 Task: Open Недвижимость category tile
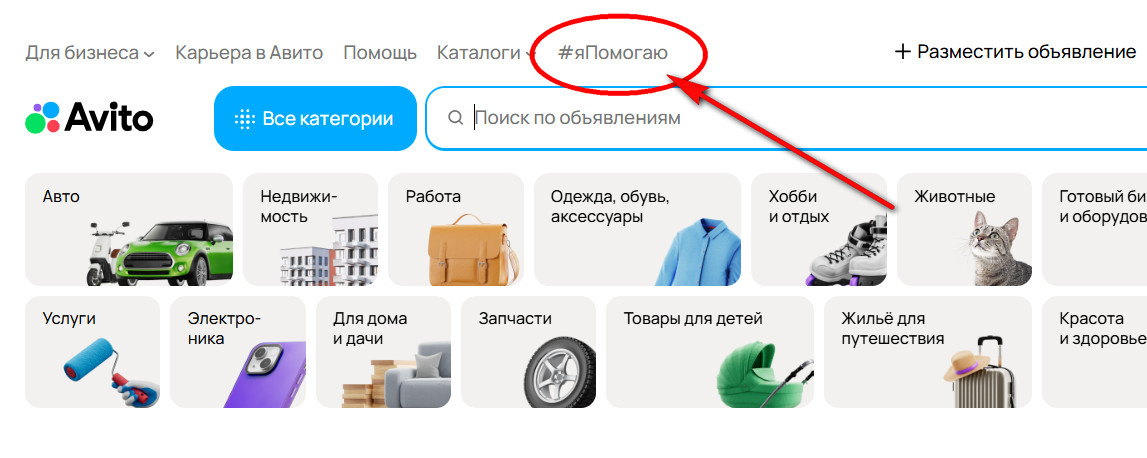(x=310, y=229)
